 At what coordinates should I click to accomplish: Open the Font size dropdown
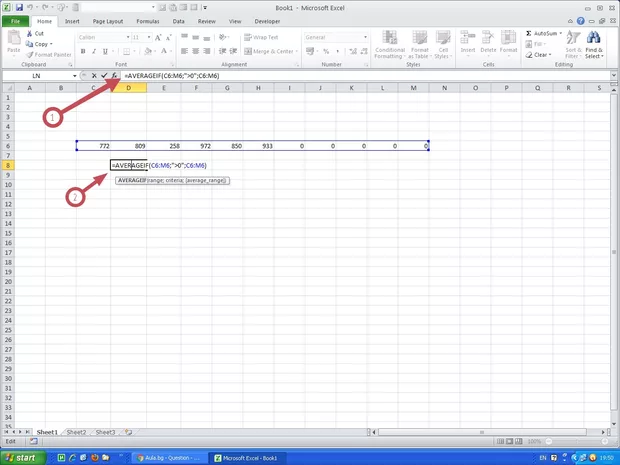149,37
